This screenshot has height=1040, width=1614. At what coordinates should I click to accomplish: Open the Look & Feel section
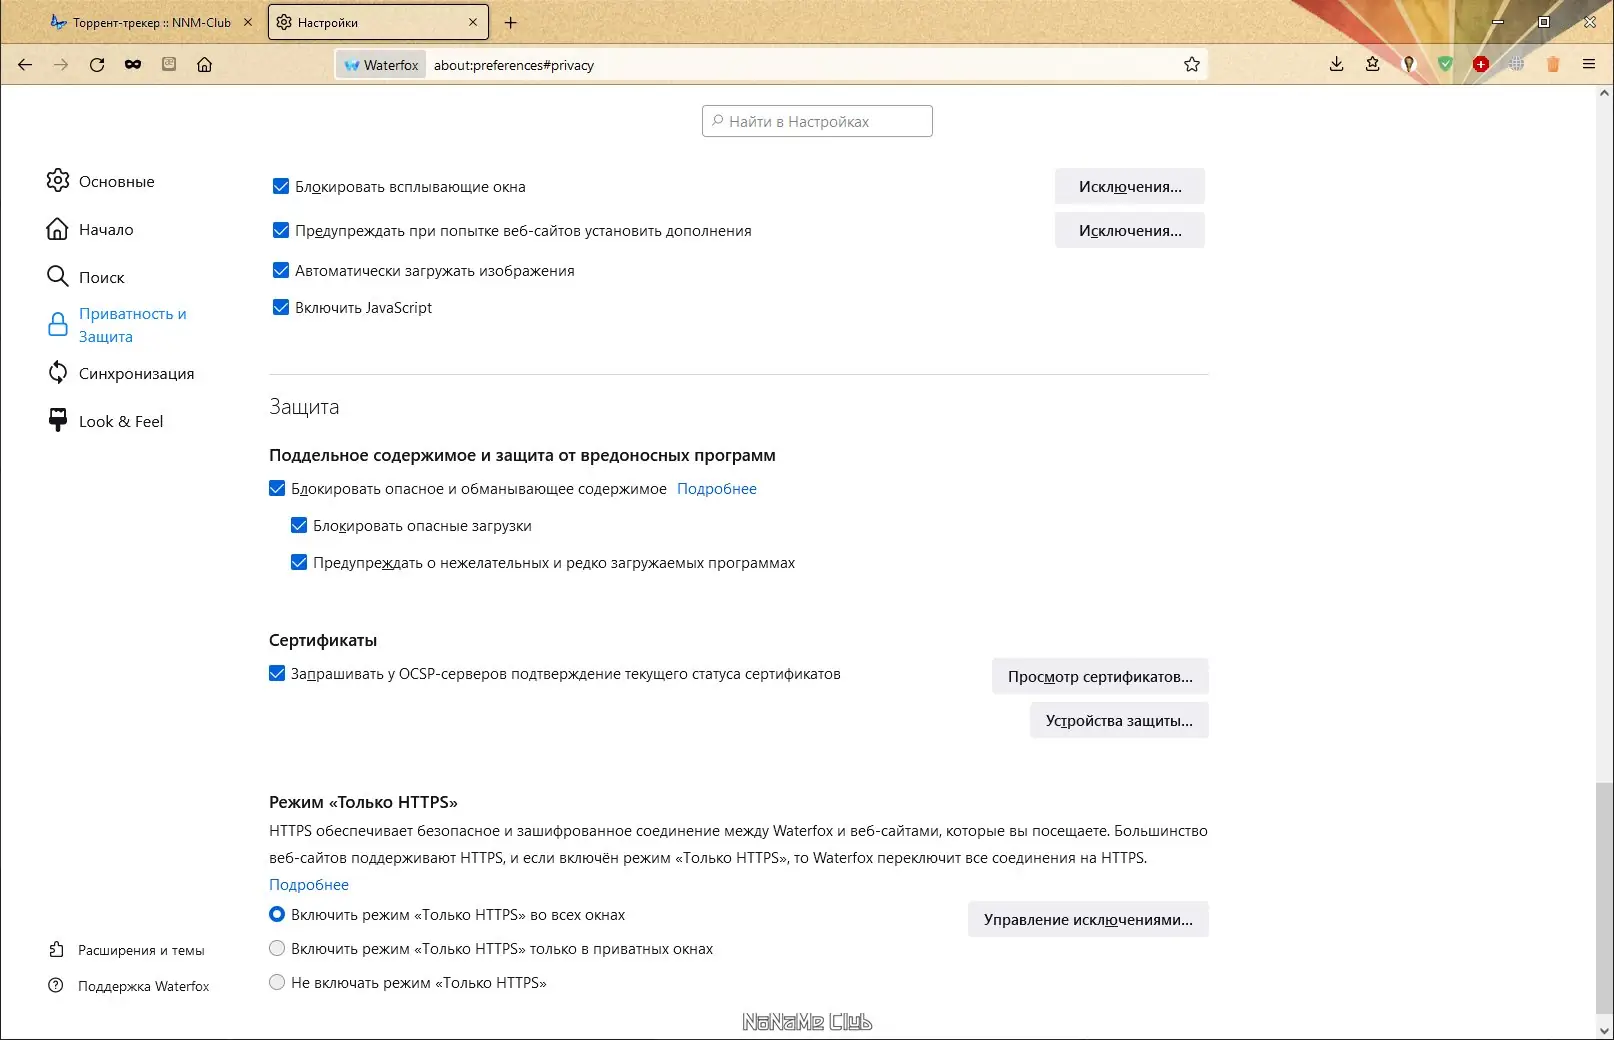pyautogui.click(x=105, y=421)
